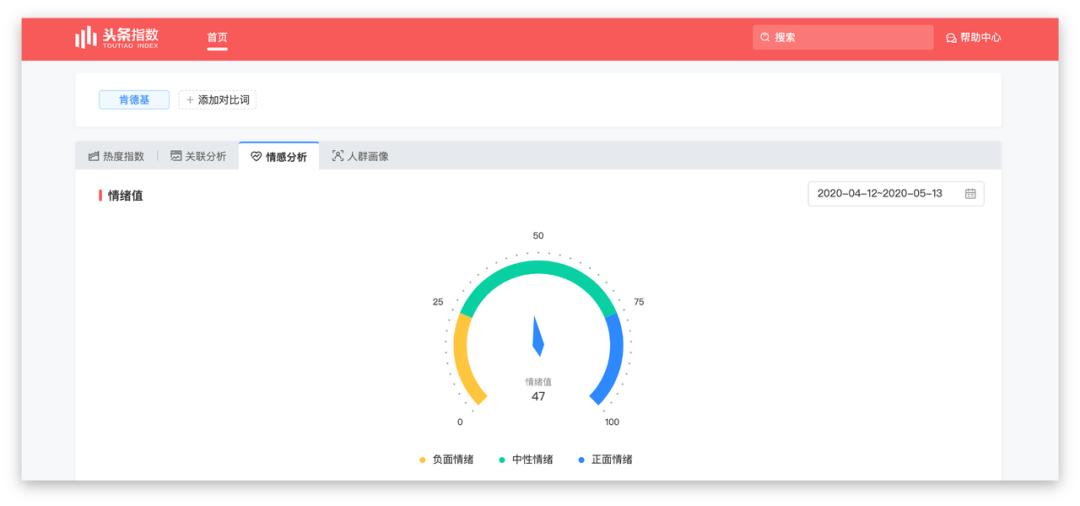Select the 情感分析 tab
This screenshot has width=1080, height=506.
278,156
